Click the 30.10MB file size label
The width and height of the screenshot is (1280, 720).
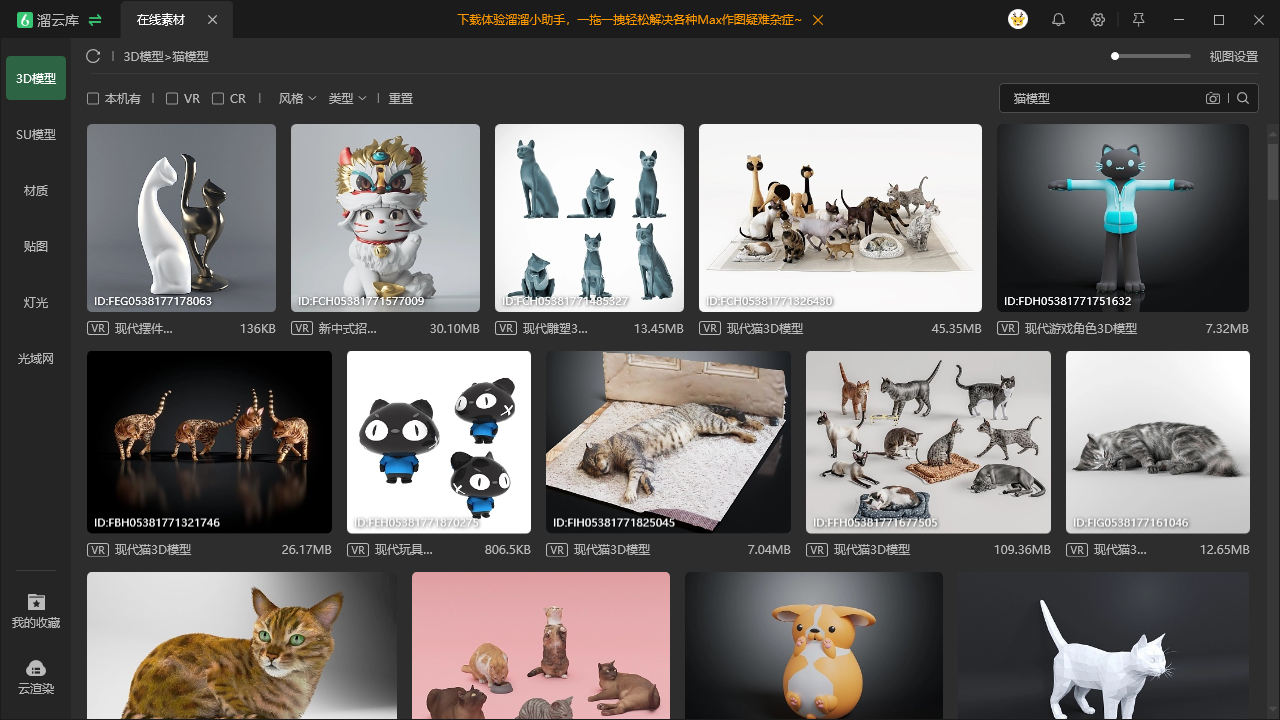[x=455, y=328]
